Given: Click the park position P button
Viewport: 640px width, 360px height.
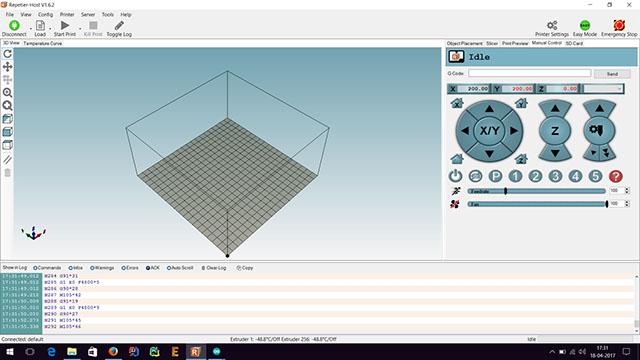Looking at the screenshot, I should (495, 176).
